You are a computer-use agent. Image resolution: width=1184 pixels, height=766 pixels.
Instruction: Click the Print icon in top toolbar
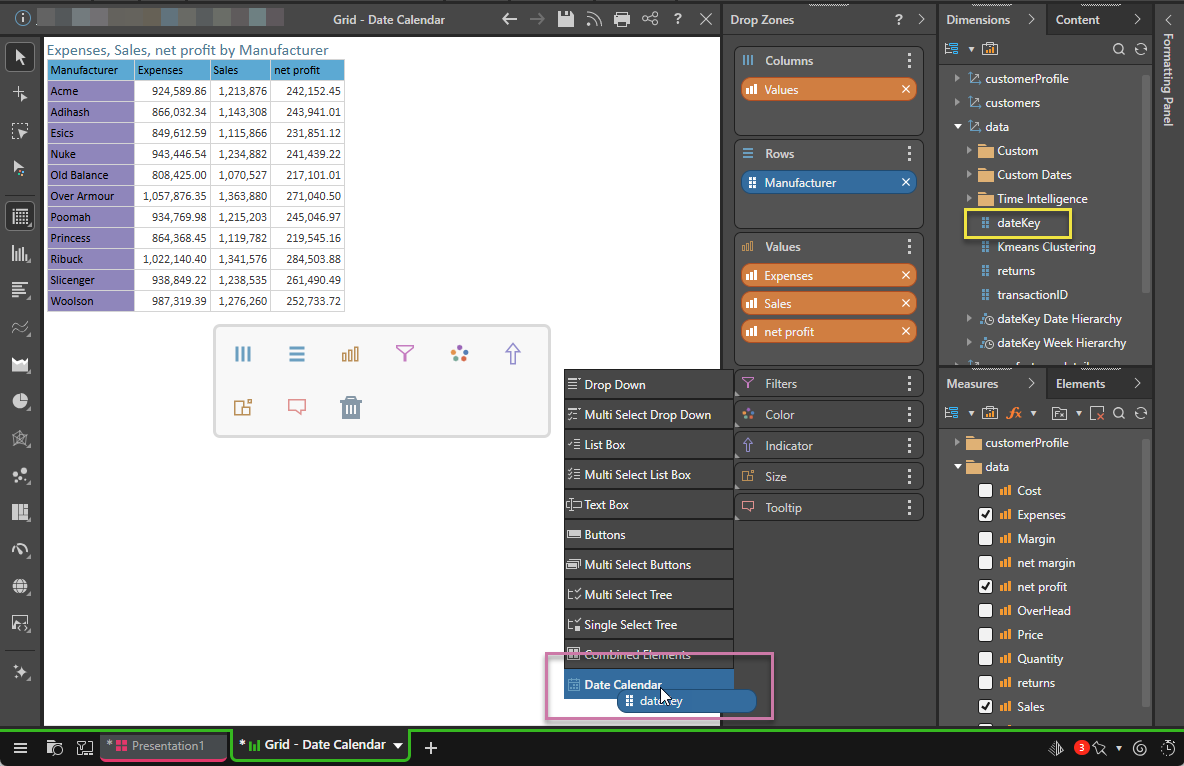[x=622, y=19]
